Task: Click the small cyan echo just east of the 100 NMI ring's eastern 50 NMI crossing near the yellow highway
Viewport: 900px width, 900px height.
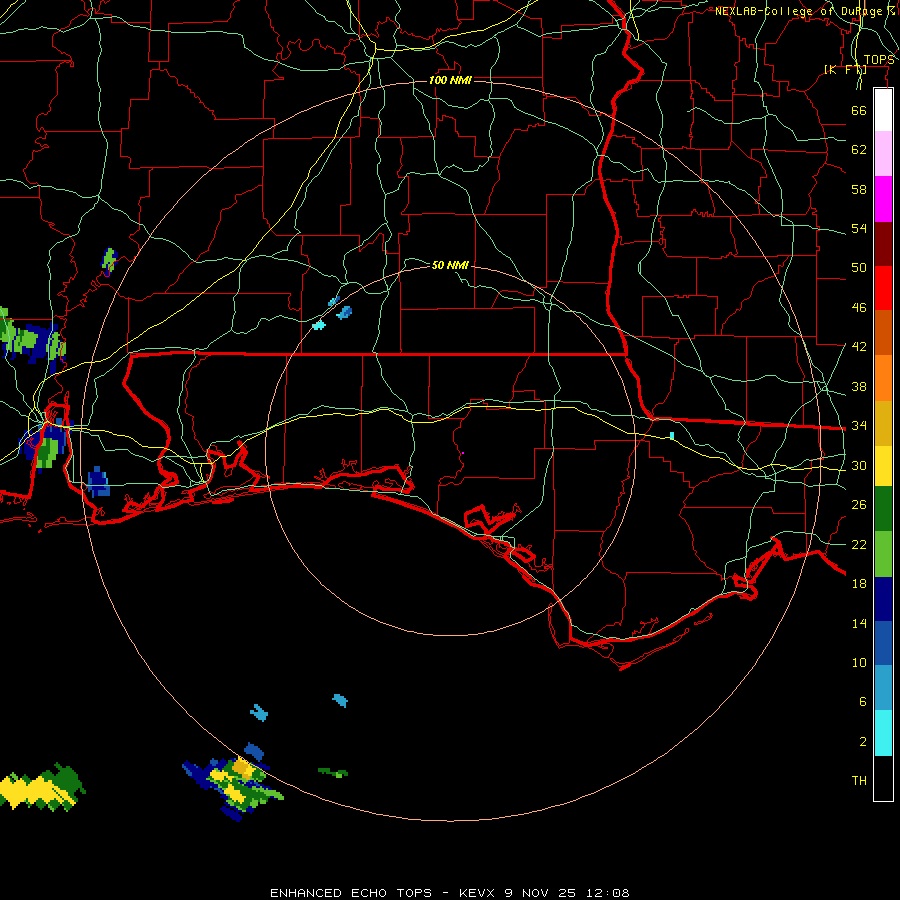Action: point(672,436)
